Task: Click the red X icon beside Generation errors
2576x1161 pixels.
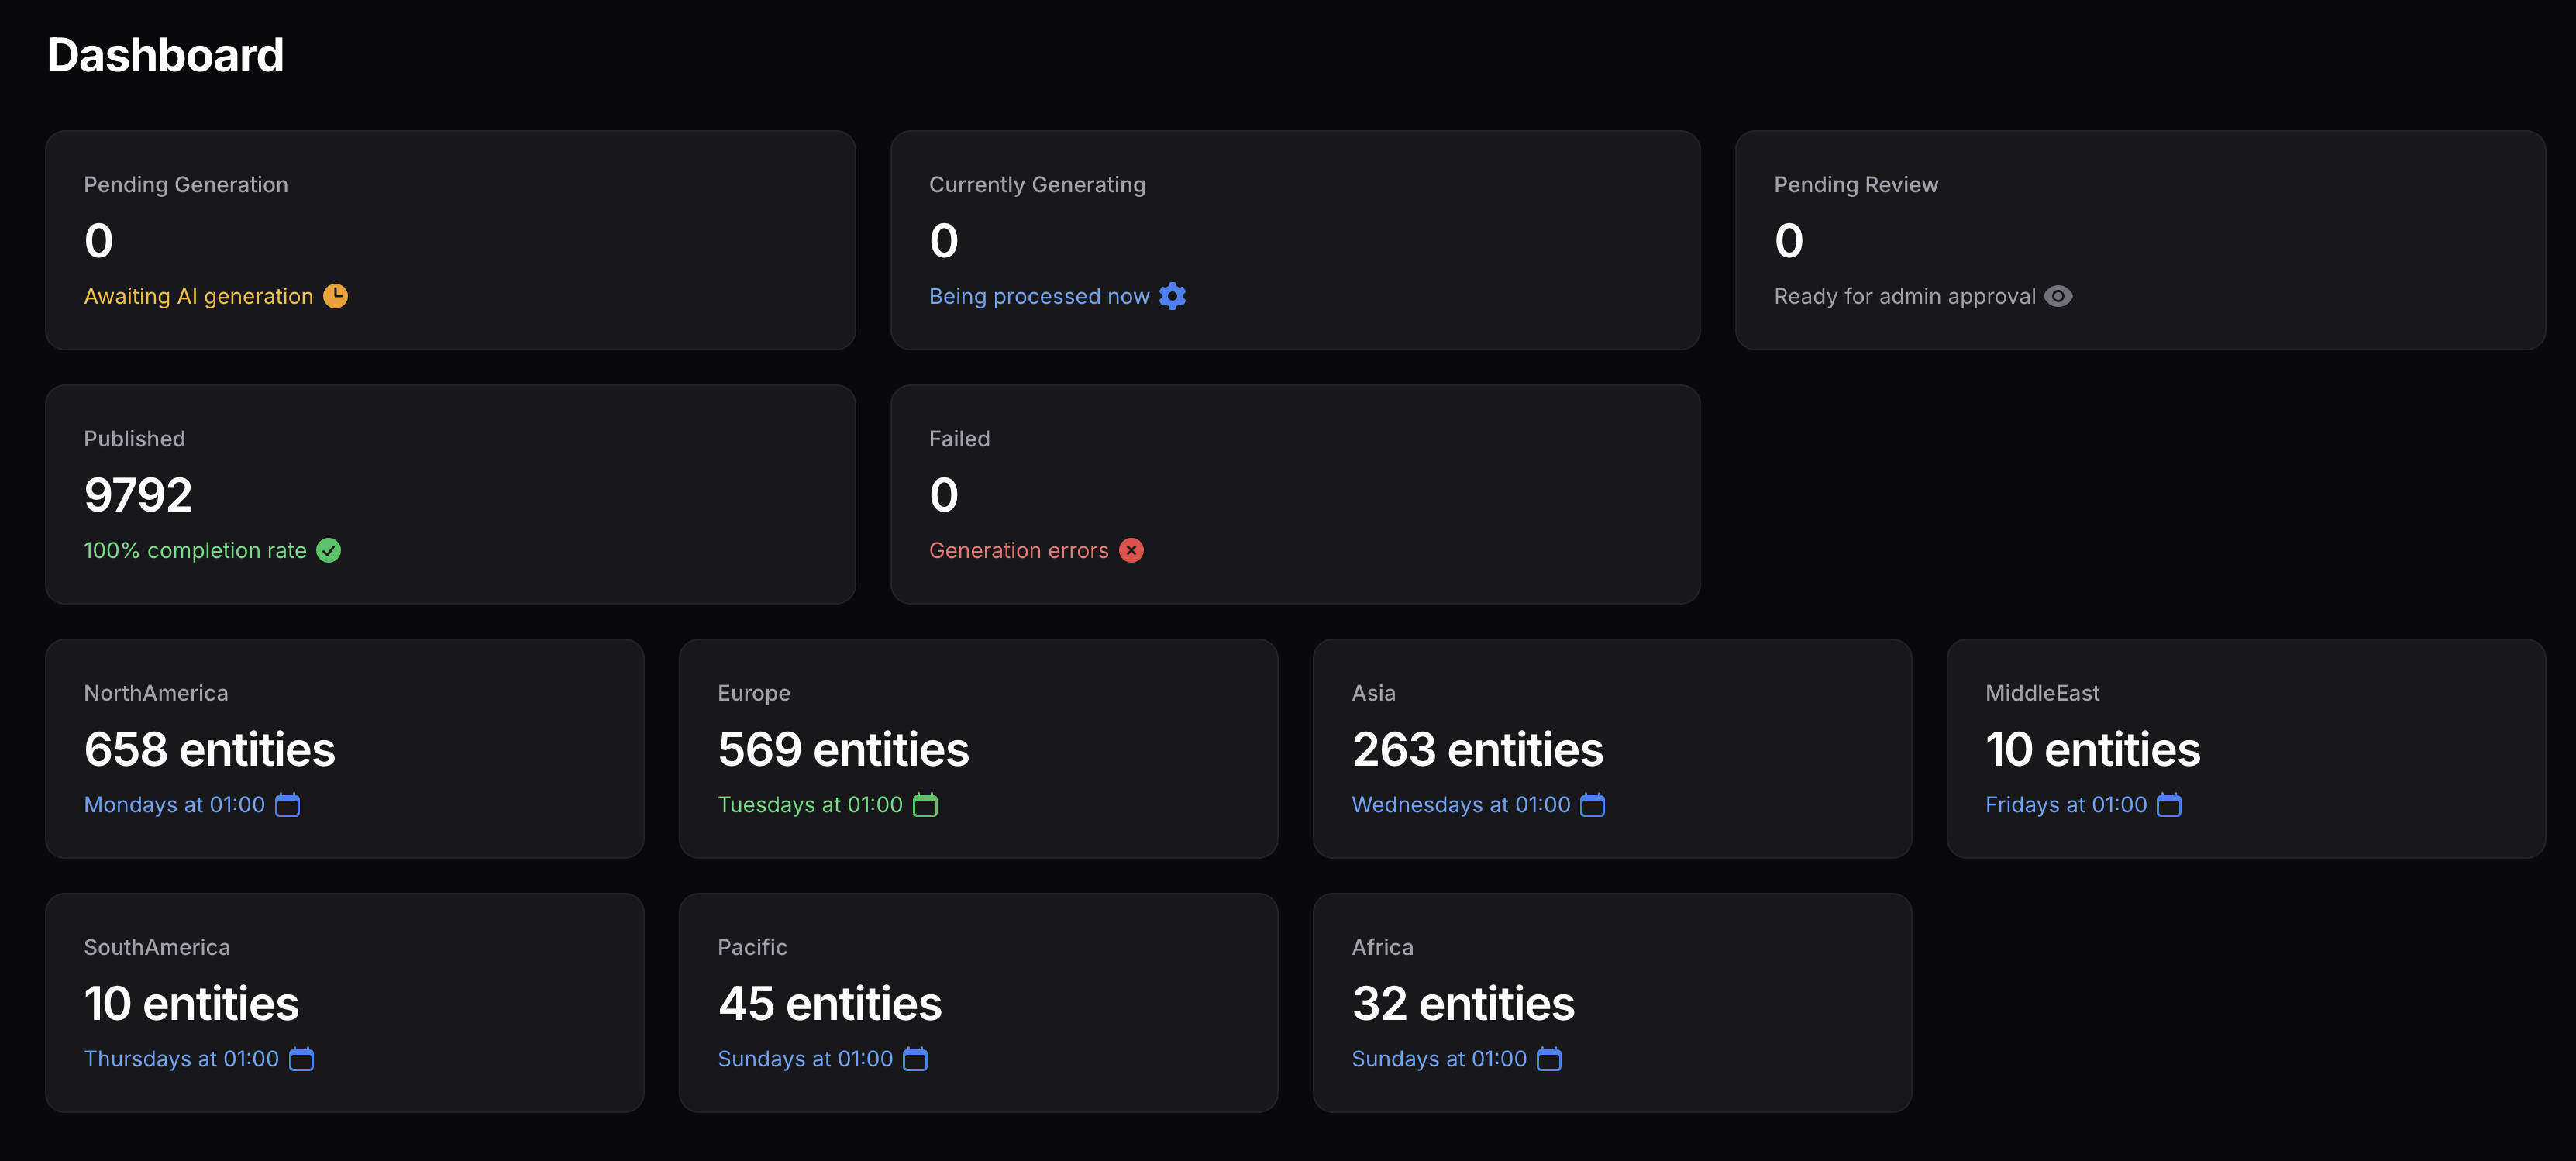Action: coord(1131,550)
